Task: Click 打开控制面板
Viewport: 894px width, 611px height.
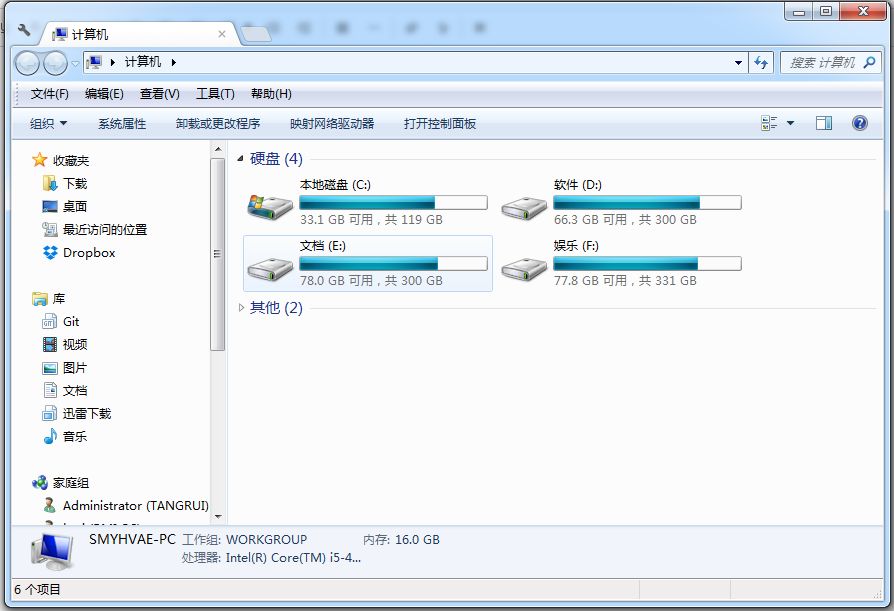Action: pos(440,123)
